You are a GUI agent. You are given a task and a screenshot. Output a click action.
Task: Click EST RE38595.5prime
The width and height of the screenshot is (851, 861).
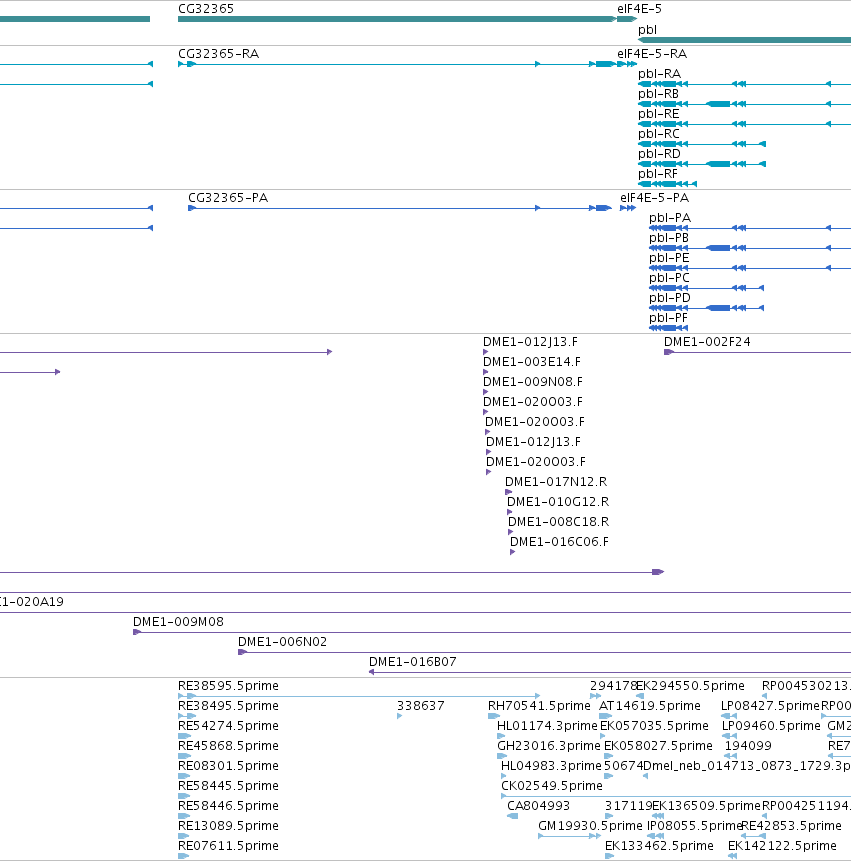[x=228, y=686]
